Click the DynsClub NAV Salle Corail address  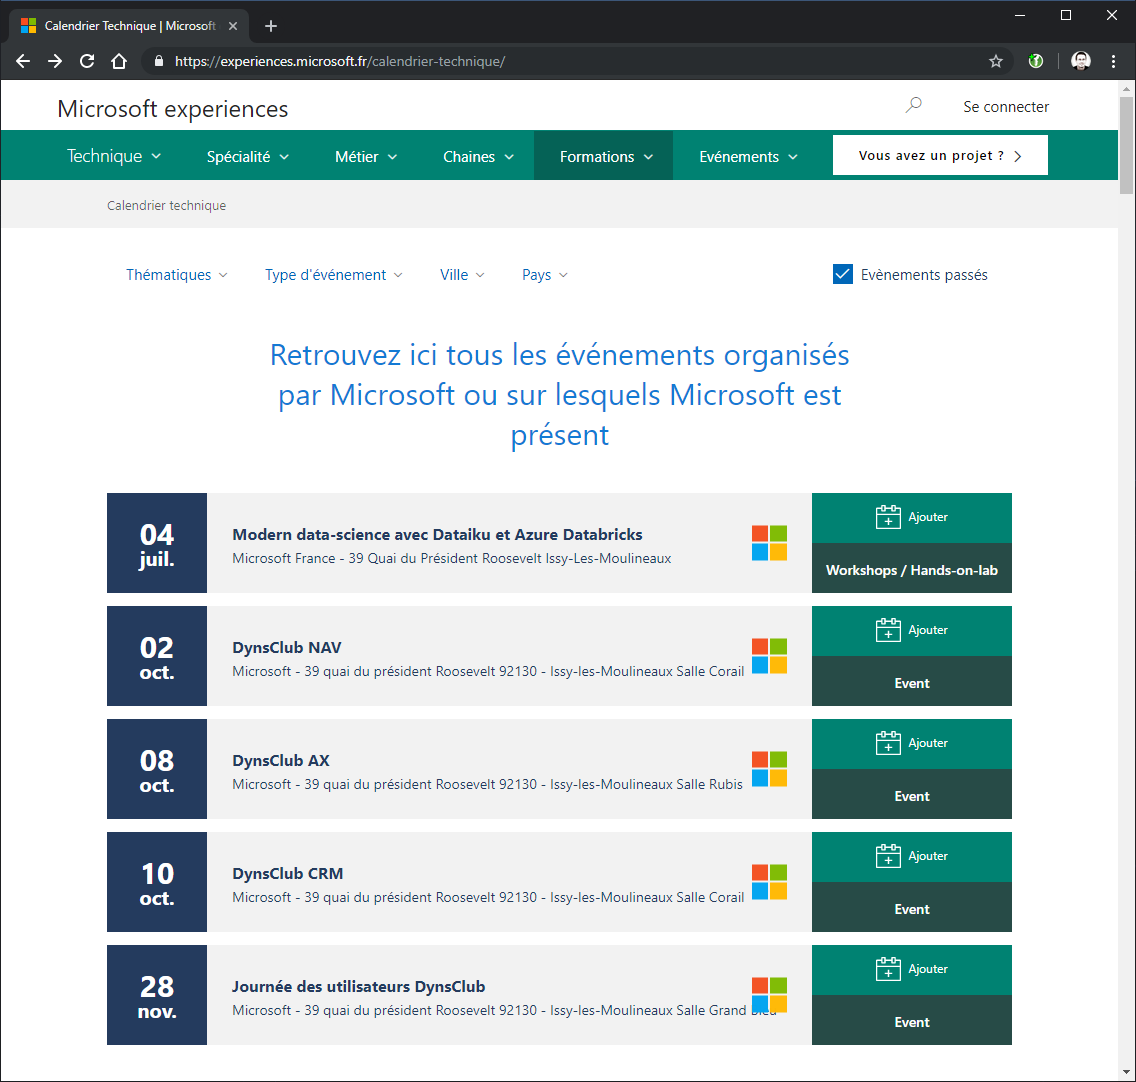click(x=488, y=672)
